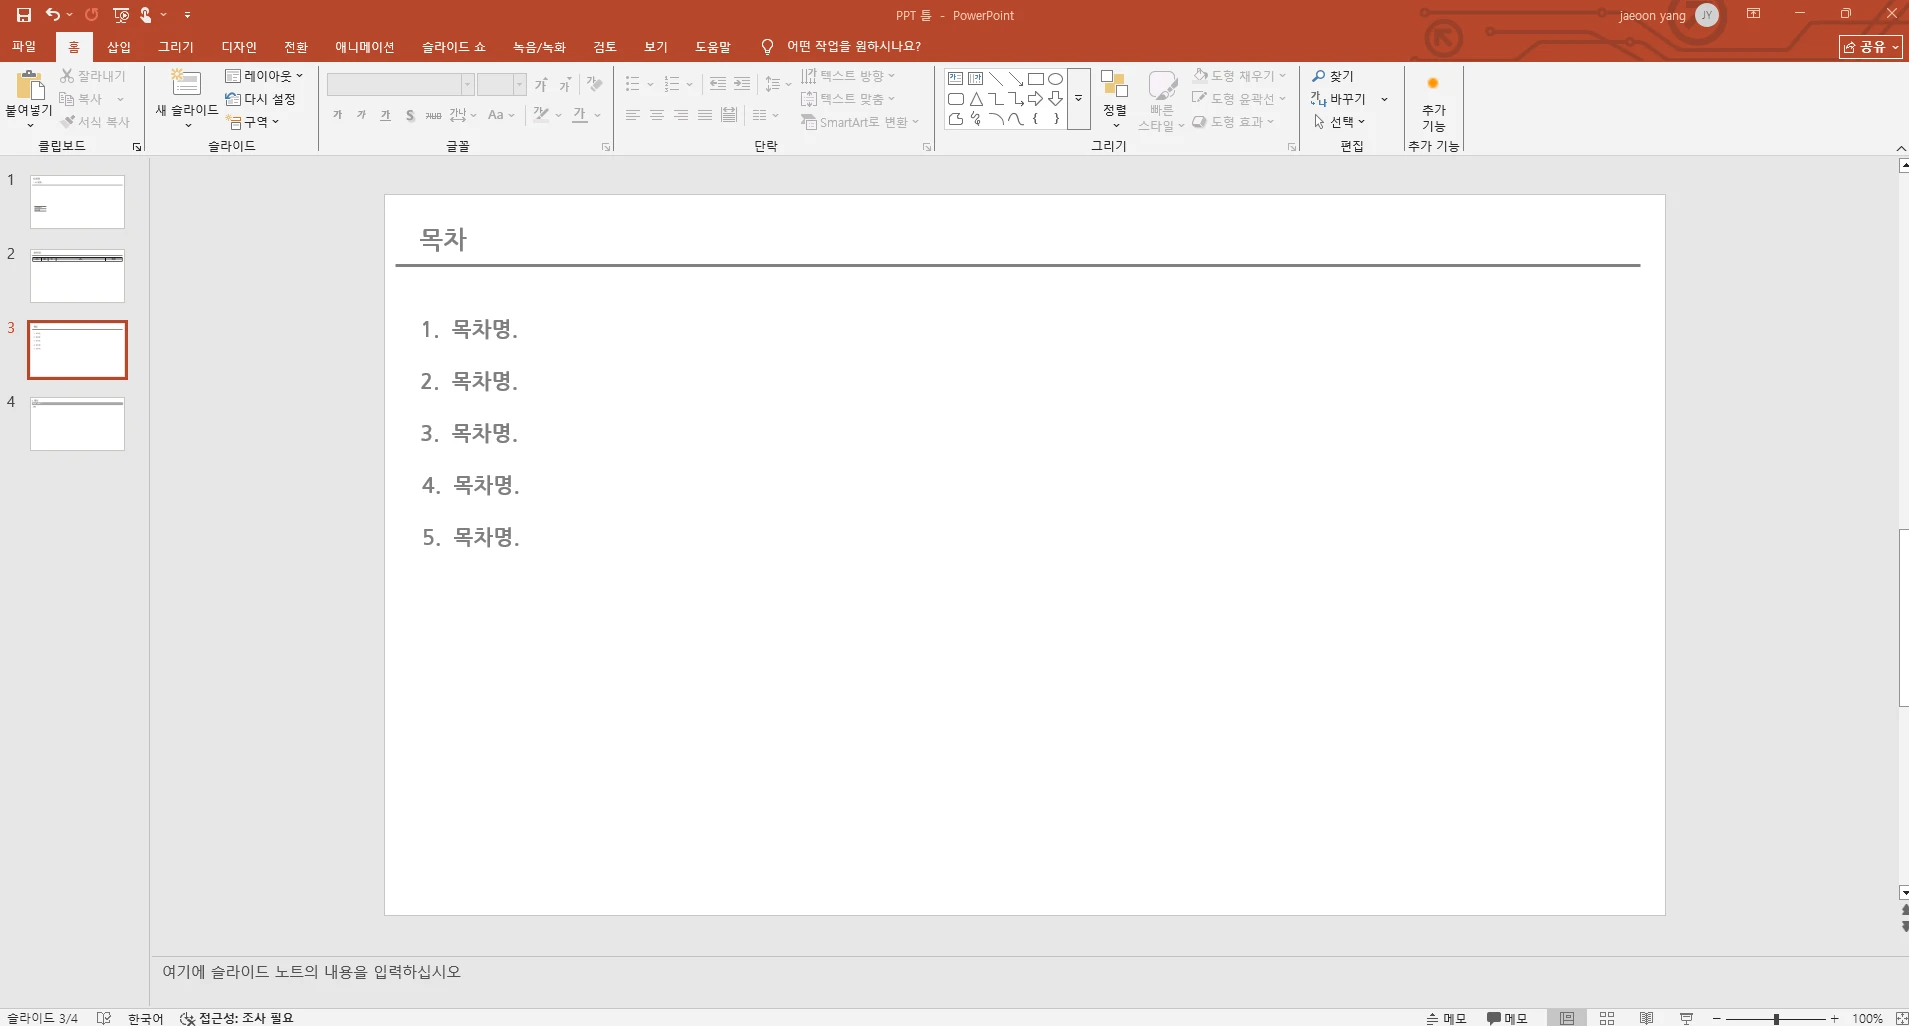Click the zoom out minus button
This screenshot has height=1026, width=1909.
point(1717,1018)
